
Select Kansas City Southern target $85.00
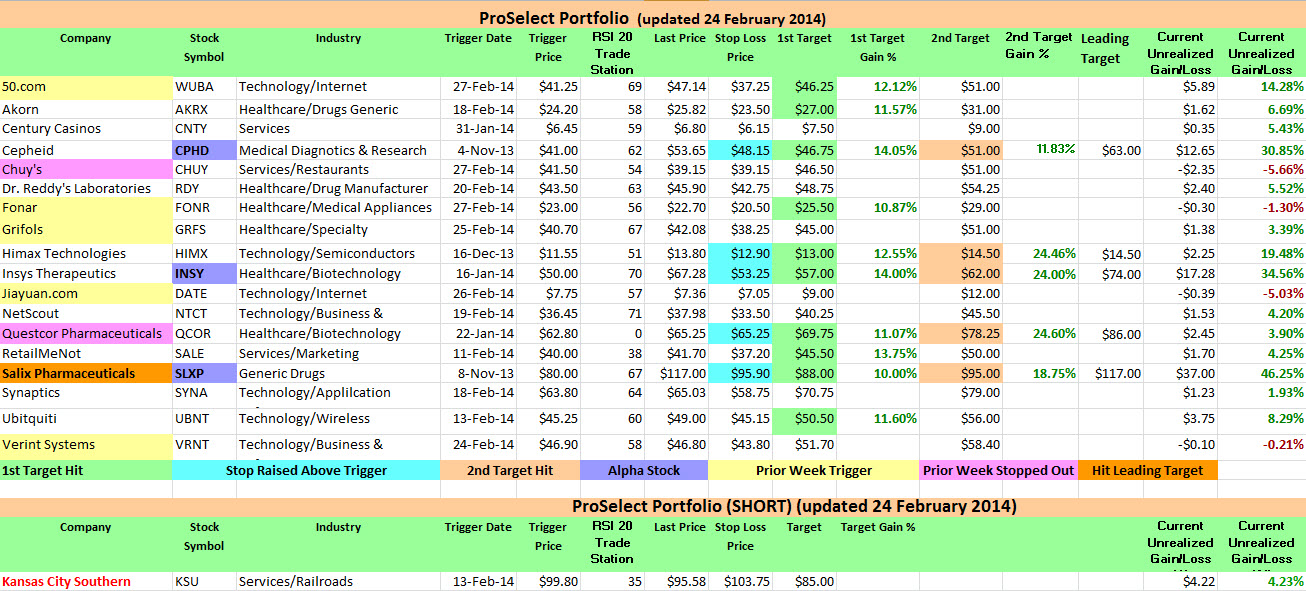pyautogui.click(x=805, y=581)
